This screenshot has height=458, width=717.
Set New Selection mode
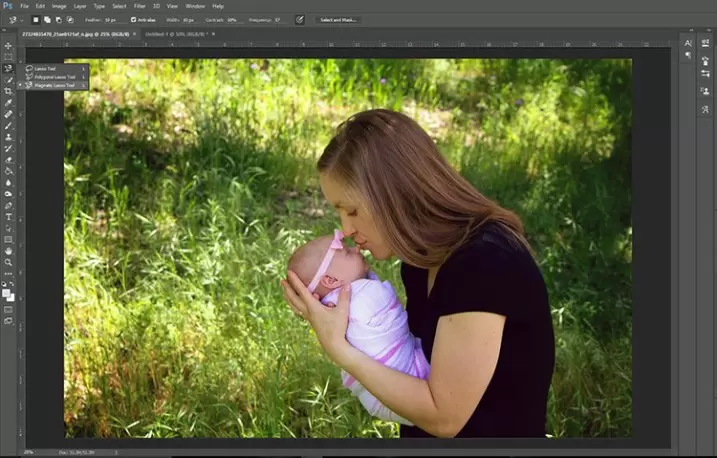pyautogui.click(x=36, y=20)
